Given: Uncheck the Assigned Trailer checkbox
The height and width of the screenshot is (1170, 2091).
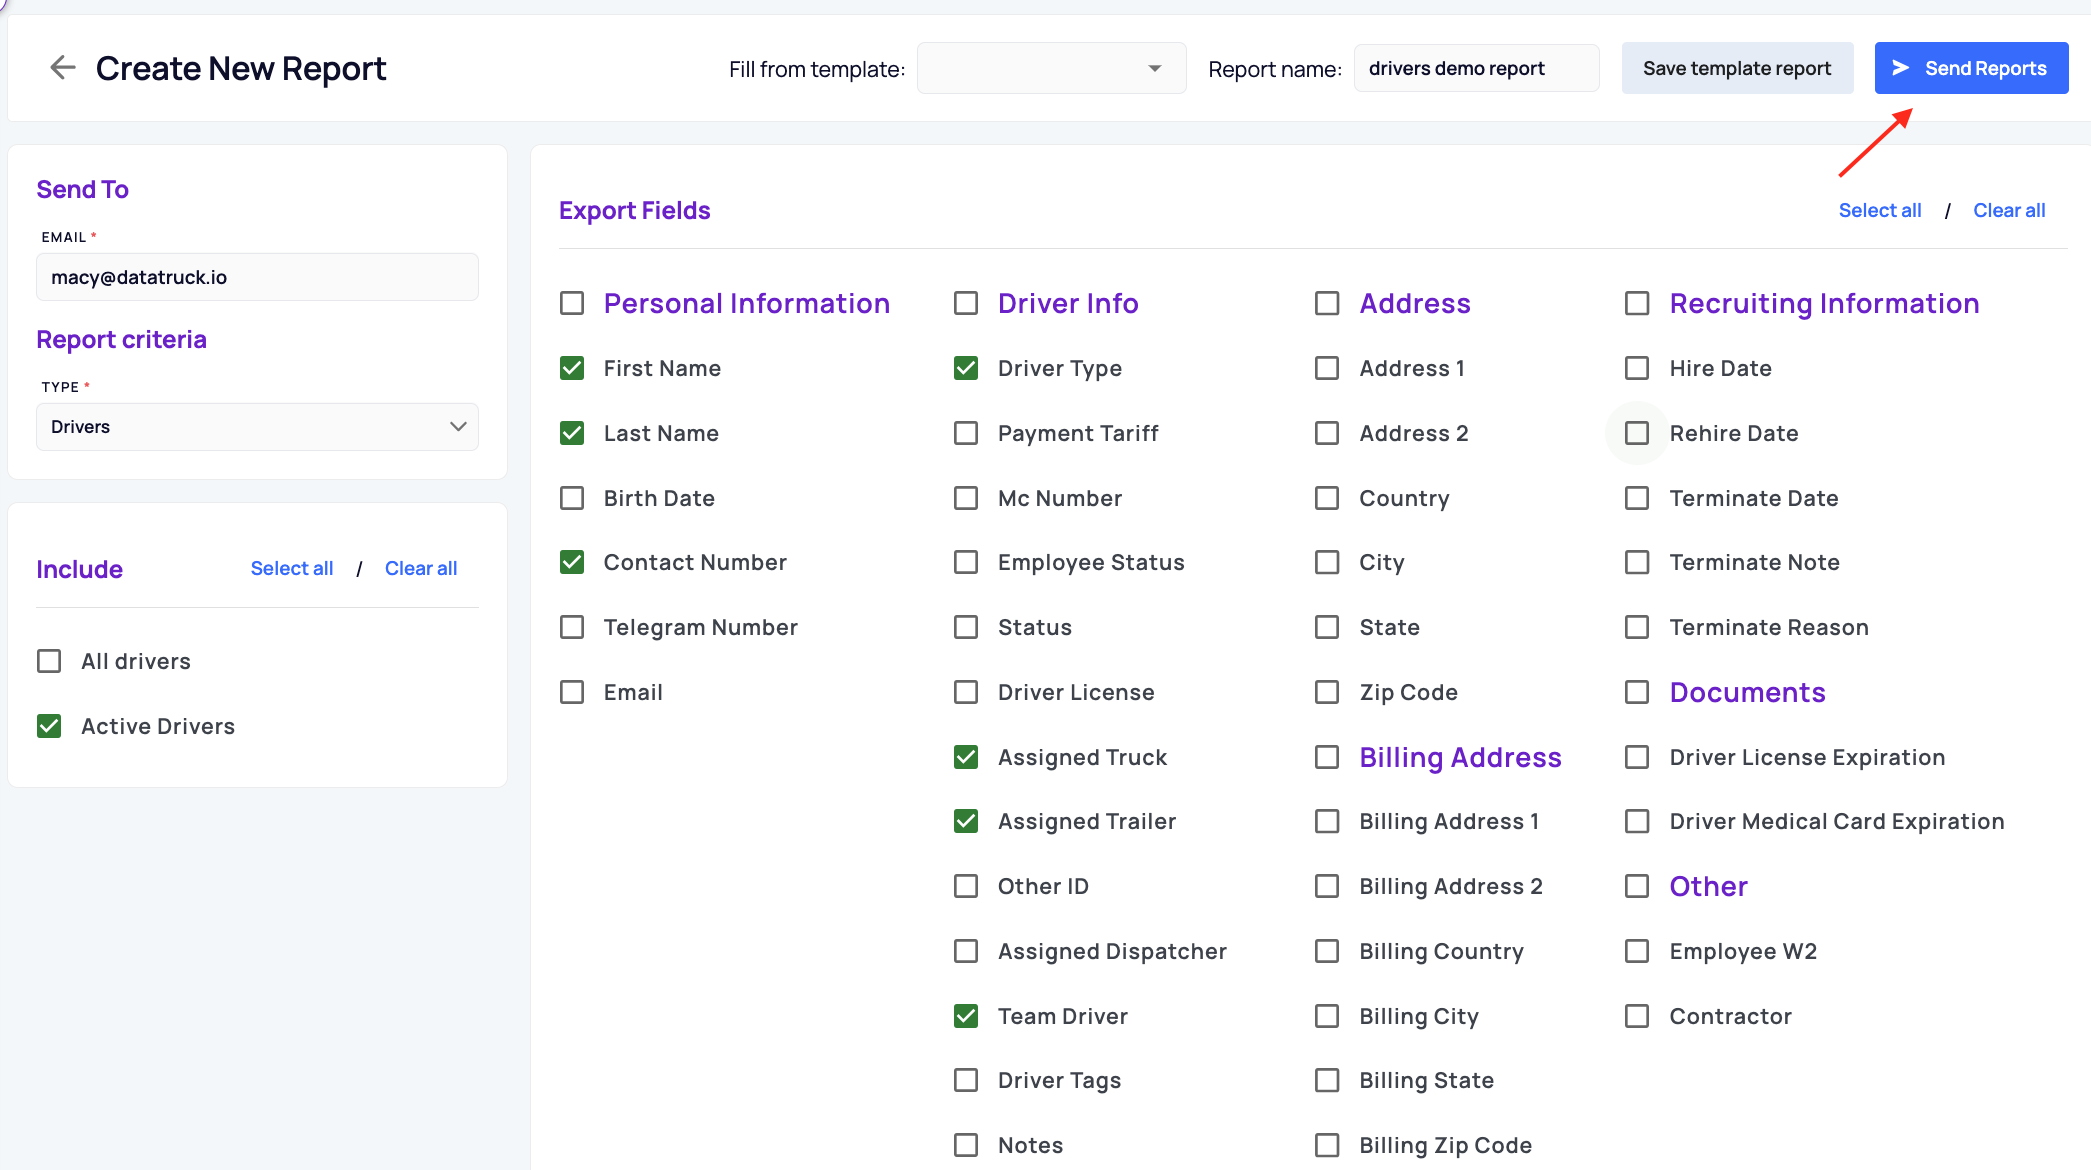Looking at the screenshot, I should point(966,821).
